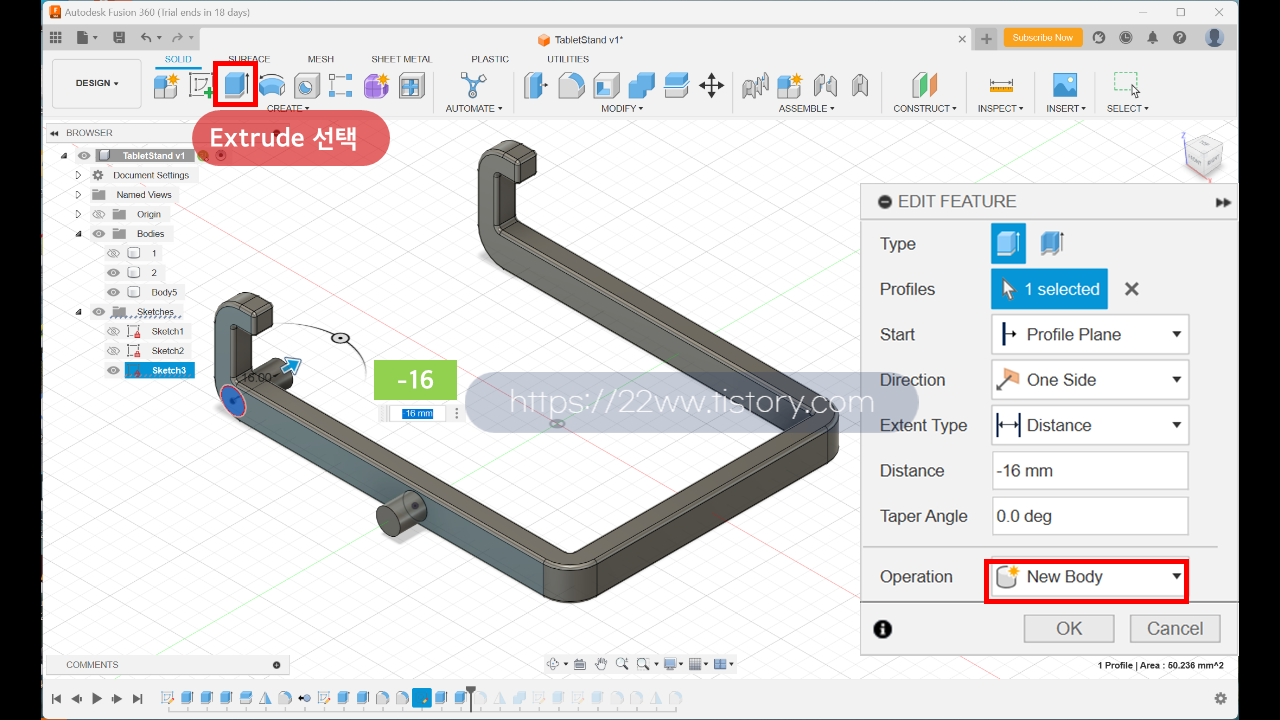Click OK in Edit Feature dialog
1280x720 pixels.
click(1069, 628)
